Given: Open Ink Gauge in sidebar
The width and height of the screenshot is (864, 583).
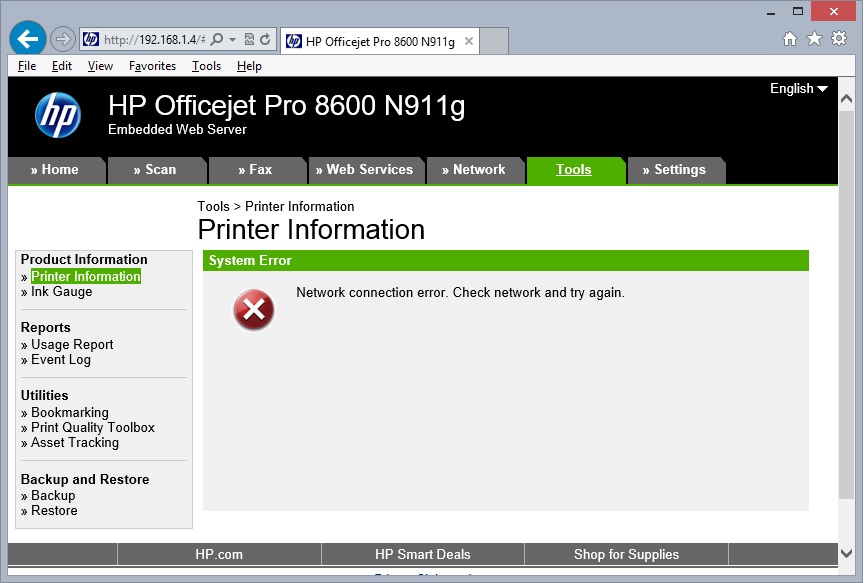Looking at the screenshot, I should point(61,292).
